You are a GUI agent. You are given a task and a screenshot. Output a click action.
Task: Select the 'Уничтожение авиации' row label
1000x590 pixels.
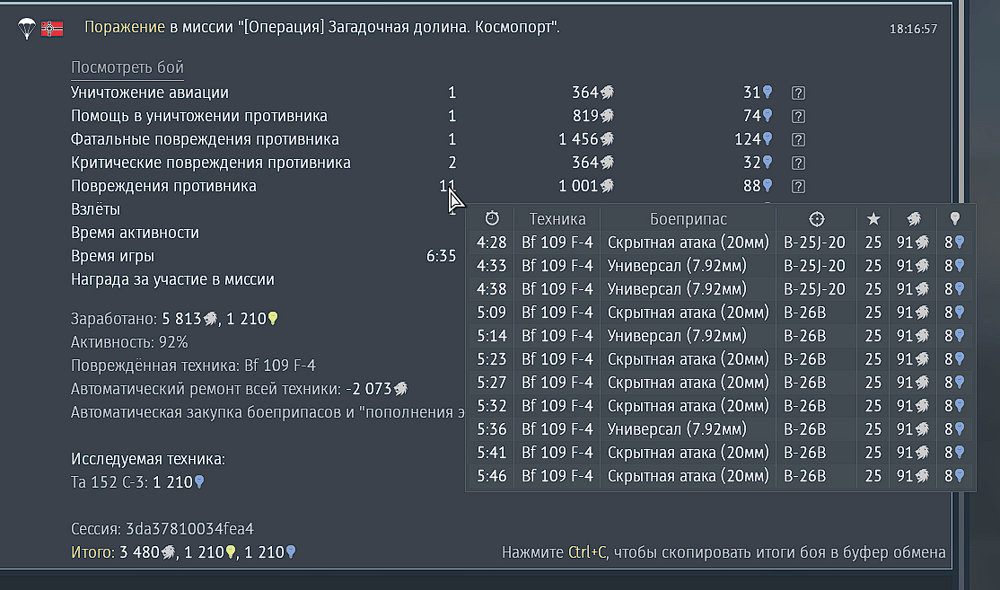tap(149, 92)
